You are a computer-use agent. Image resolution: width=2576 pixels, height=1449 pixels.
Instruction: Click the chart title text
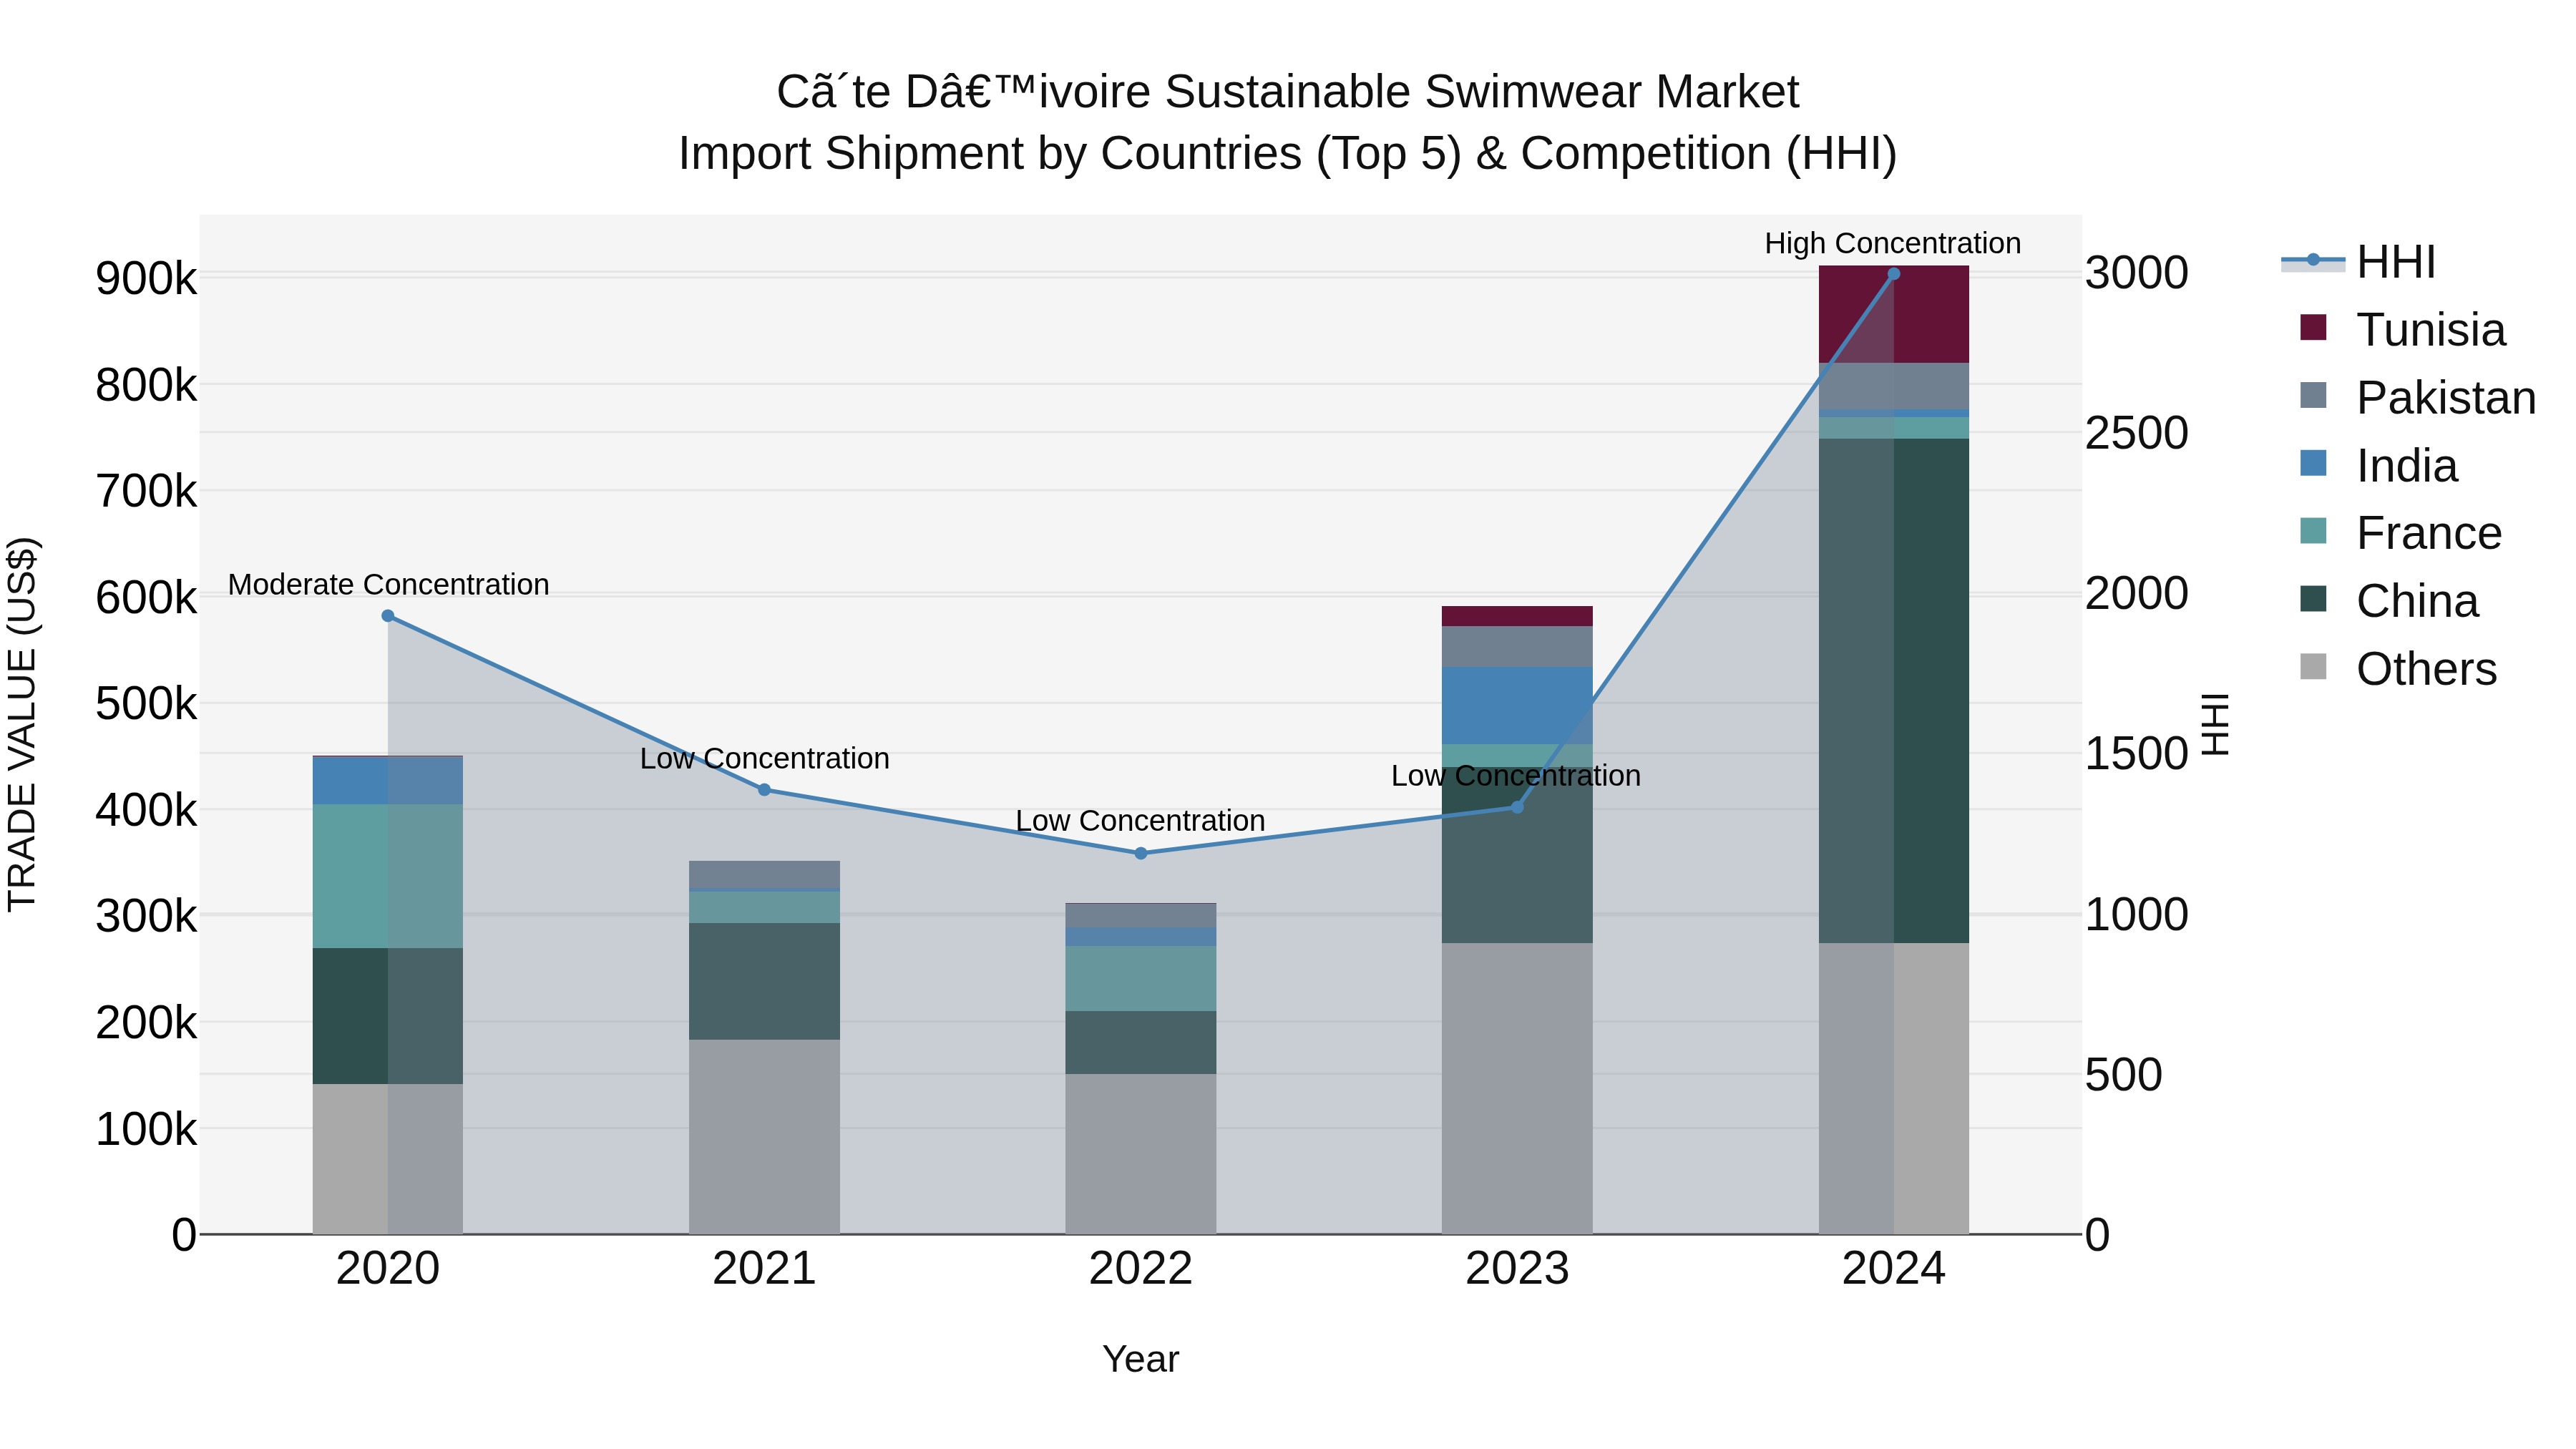pyautogui.click(x=1288, y=122)
